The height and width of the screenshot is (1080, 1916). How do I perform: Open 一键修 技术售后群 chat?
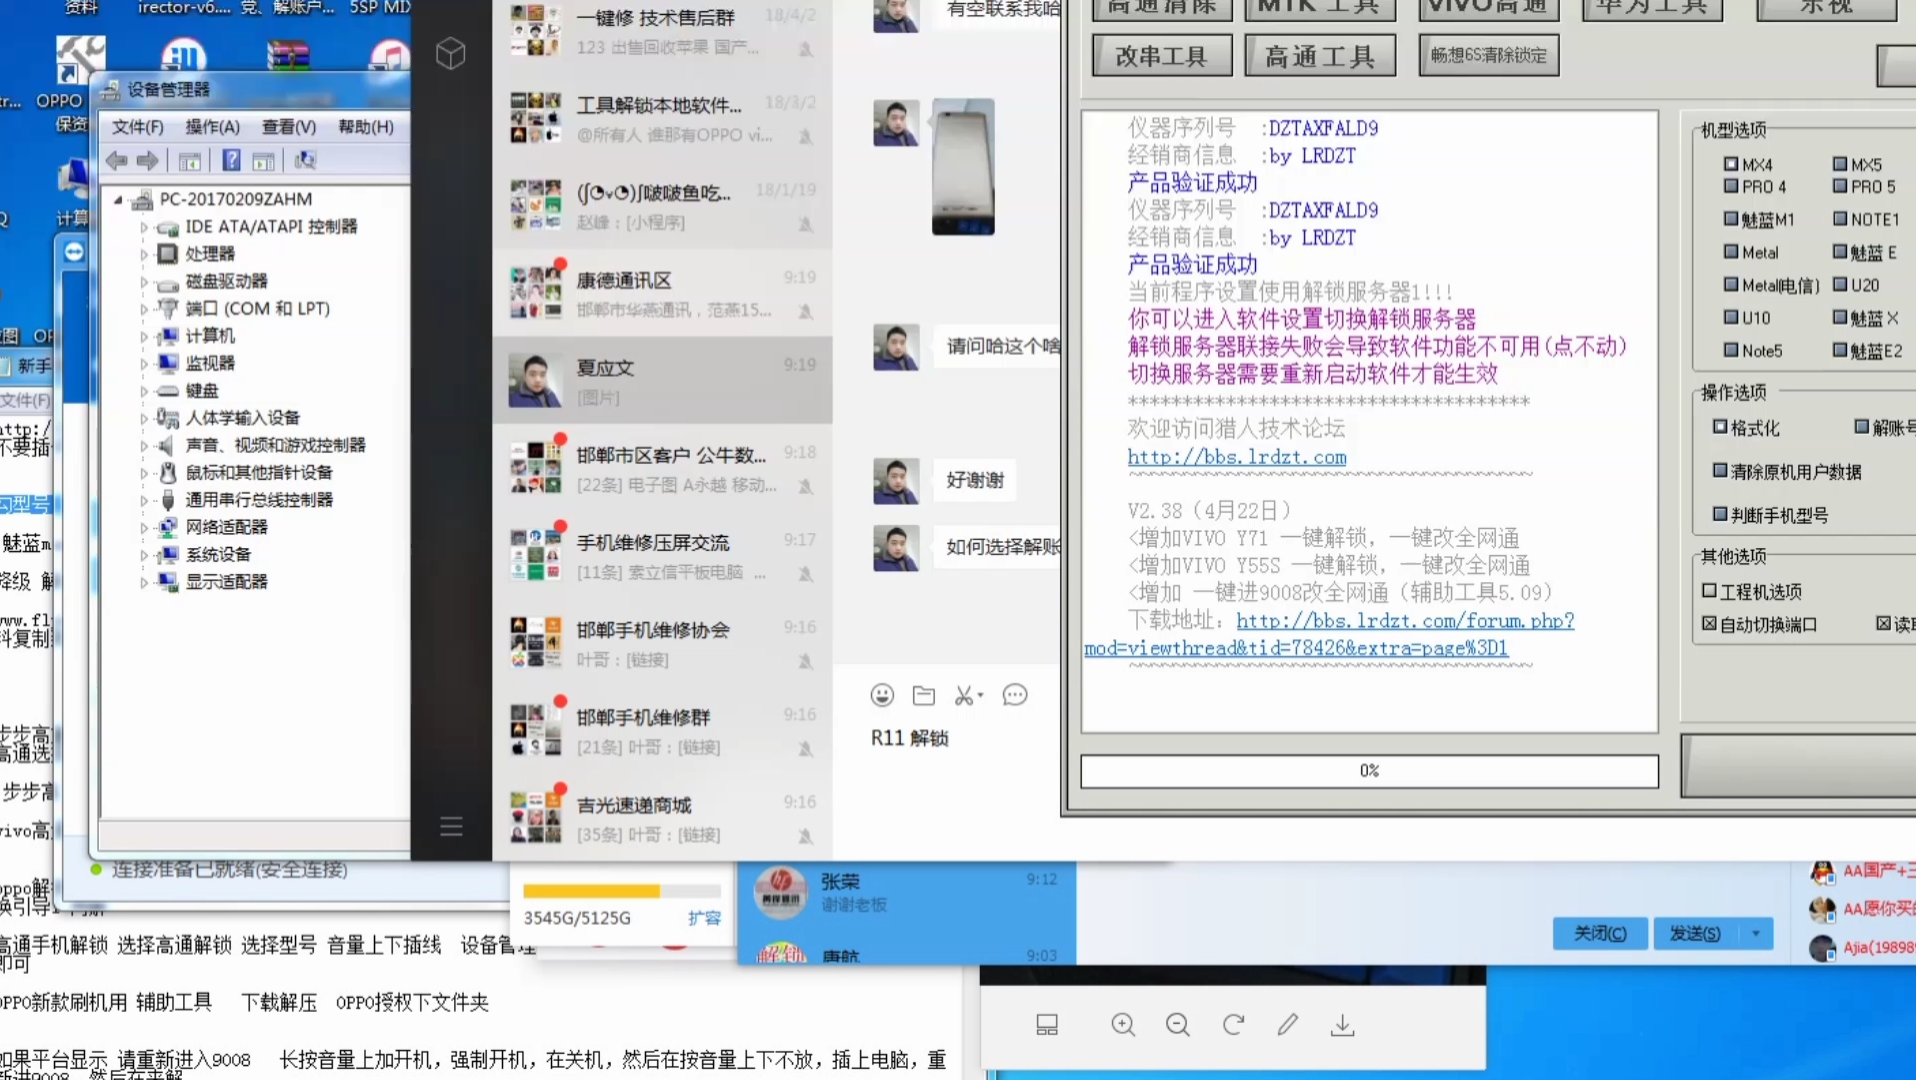point(662,31)
